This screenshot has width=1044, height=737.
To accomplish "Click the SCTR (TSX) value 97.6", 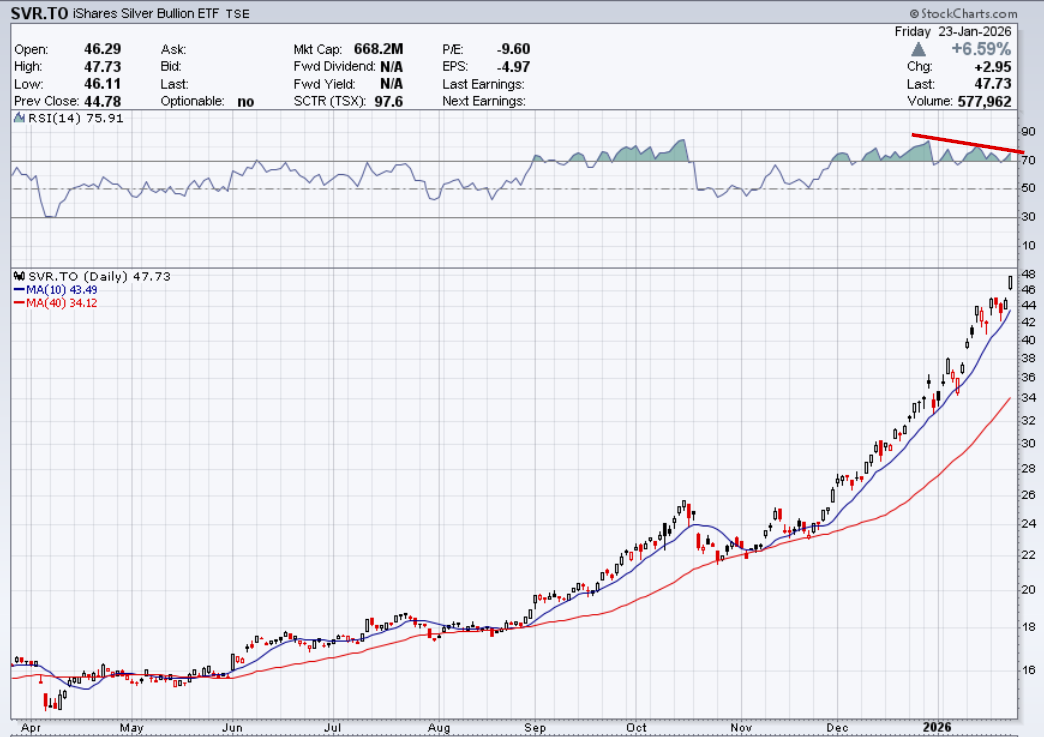I will [x=388, y=101].
